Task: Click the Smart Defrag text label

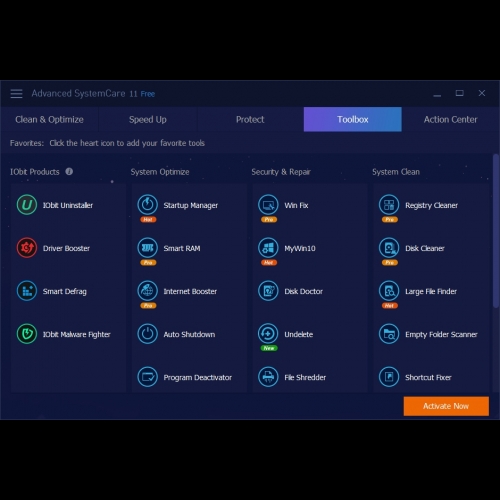Action: [65, 291]
